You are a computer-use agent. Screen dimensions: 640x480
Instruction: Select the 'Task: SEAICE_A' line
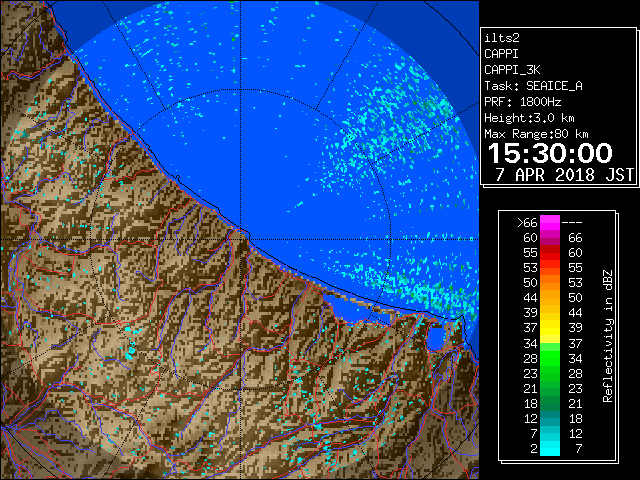coord(533,86)
